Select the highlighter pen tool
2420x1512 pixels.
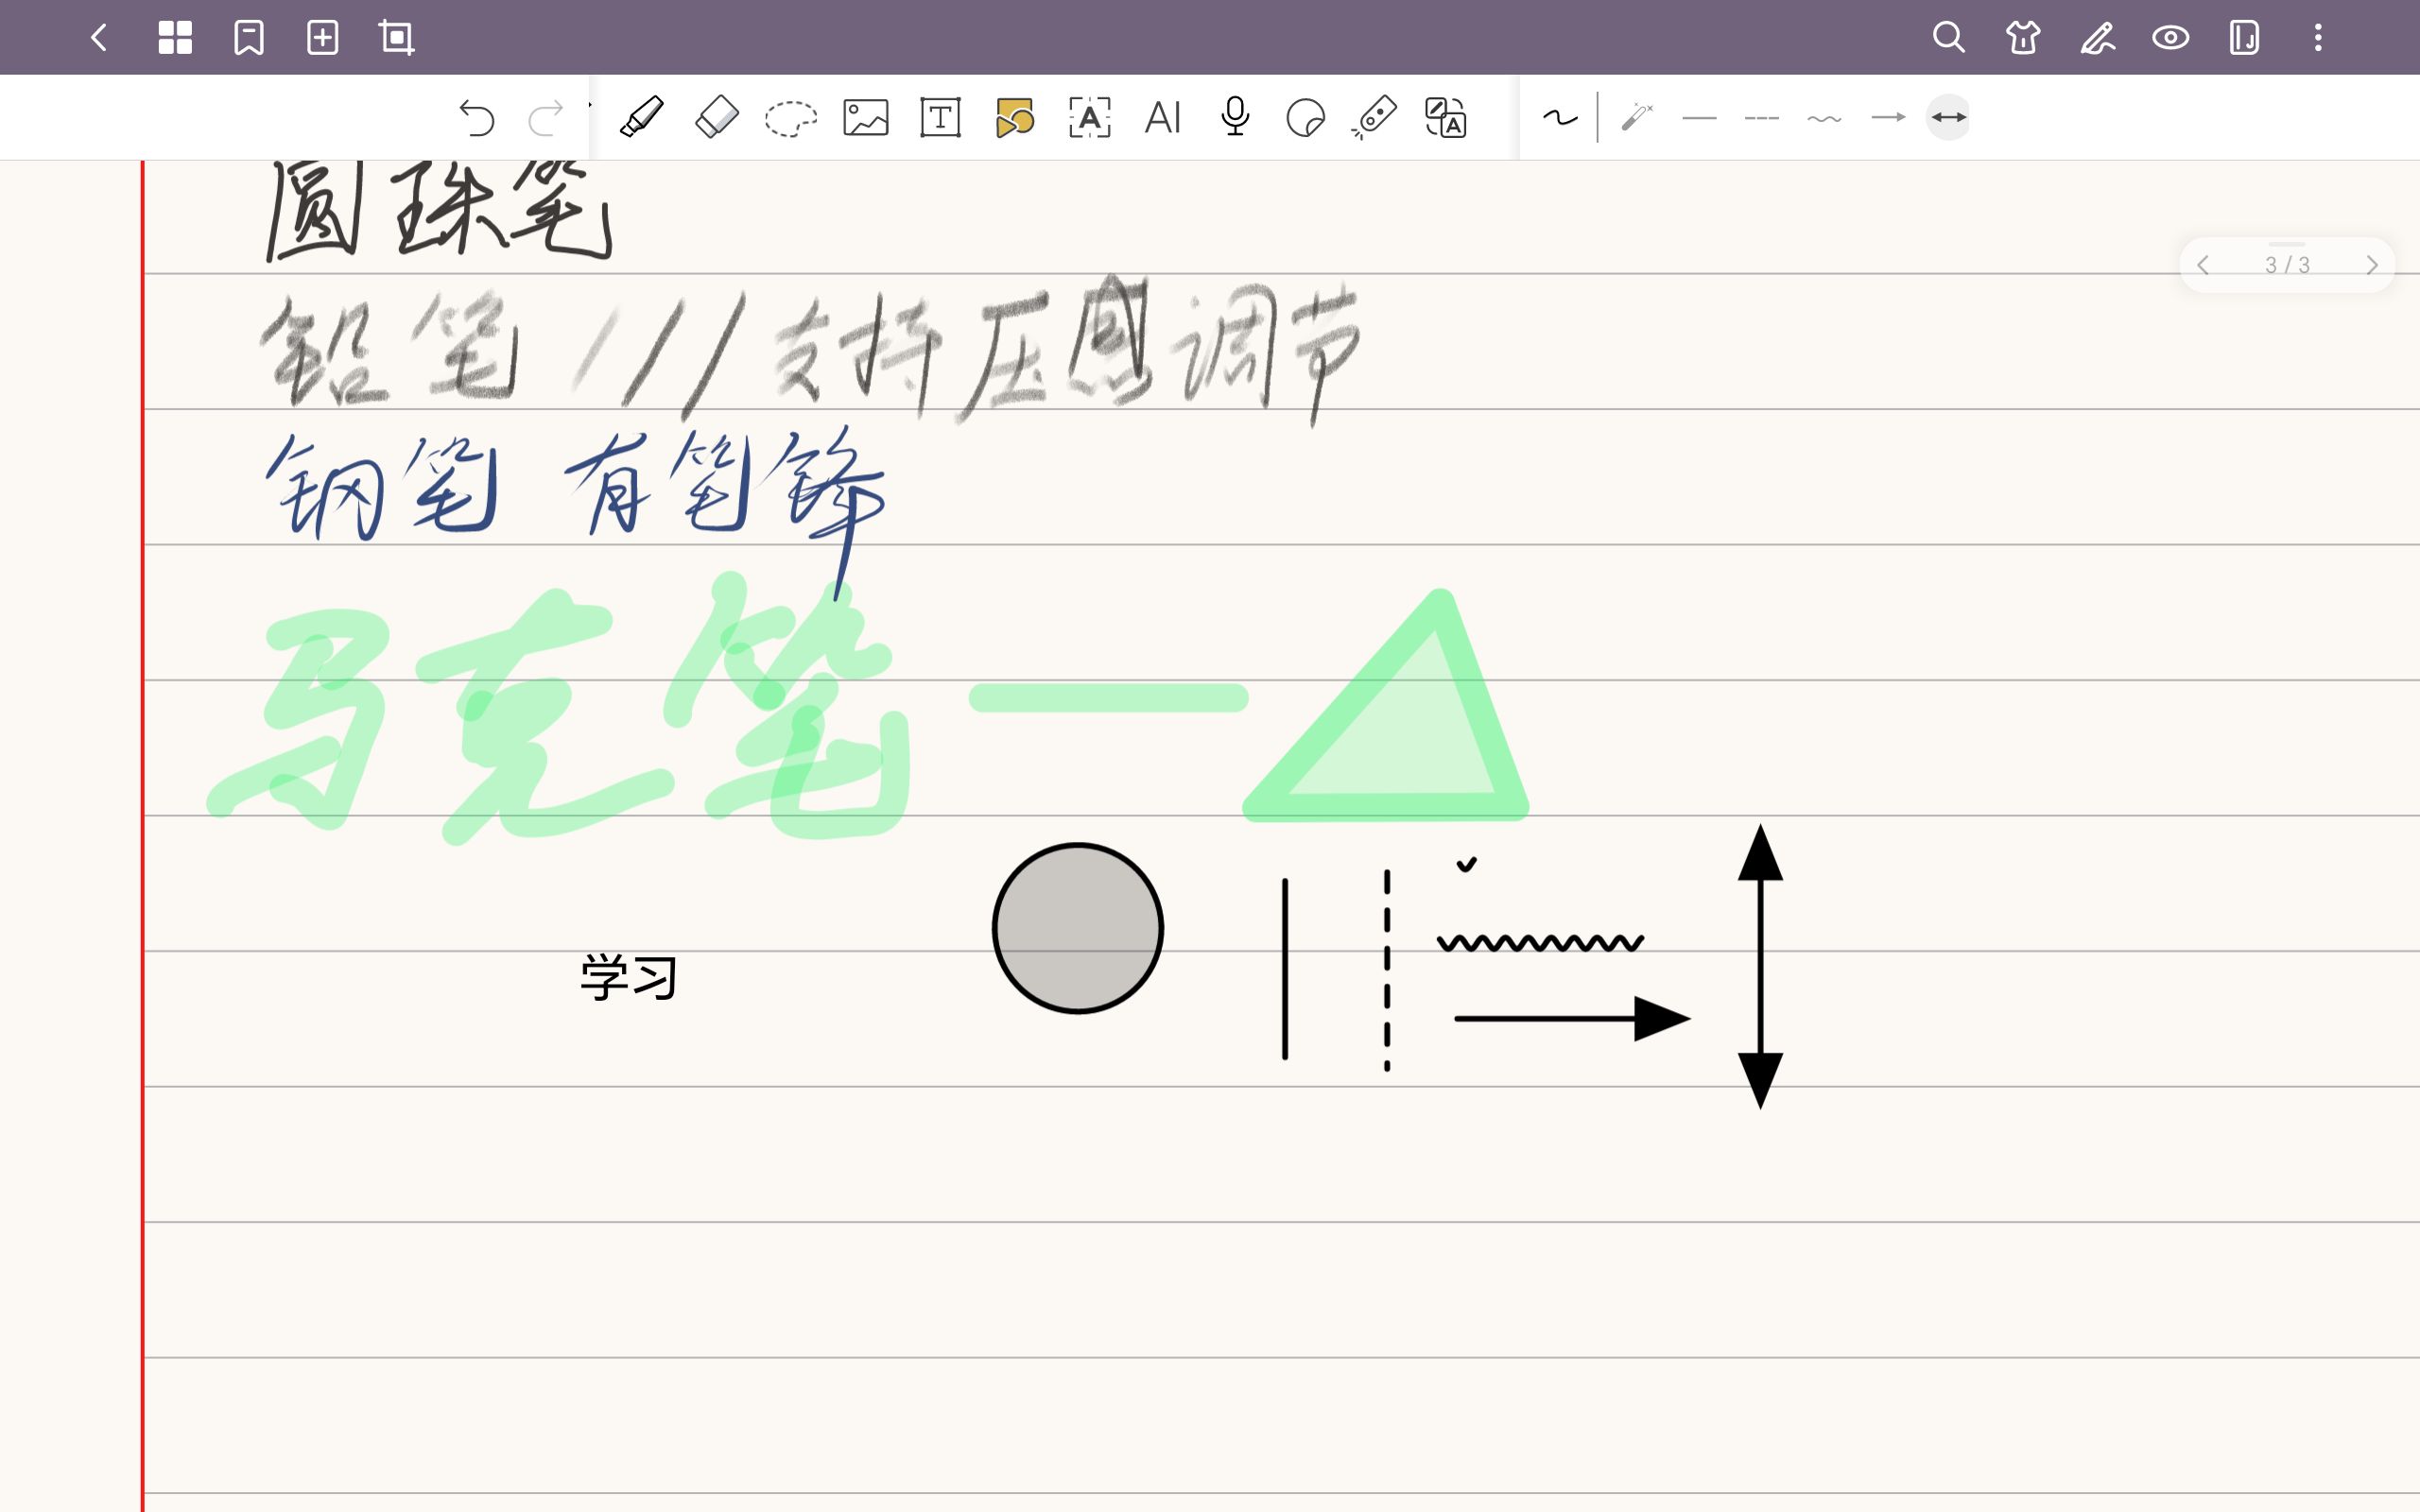click(x=643, y=117)
